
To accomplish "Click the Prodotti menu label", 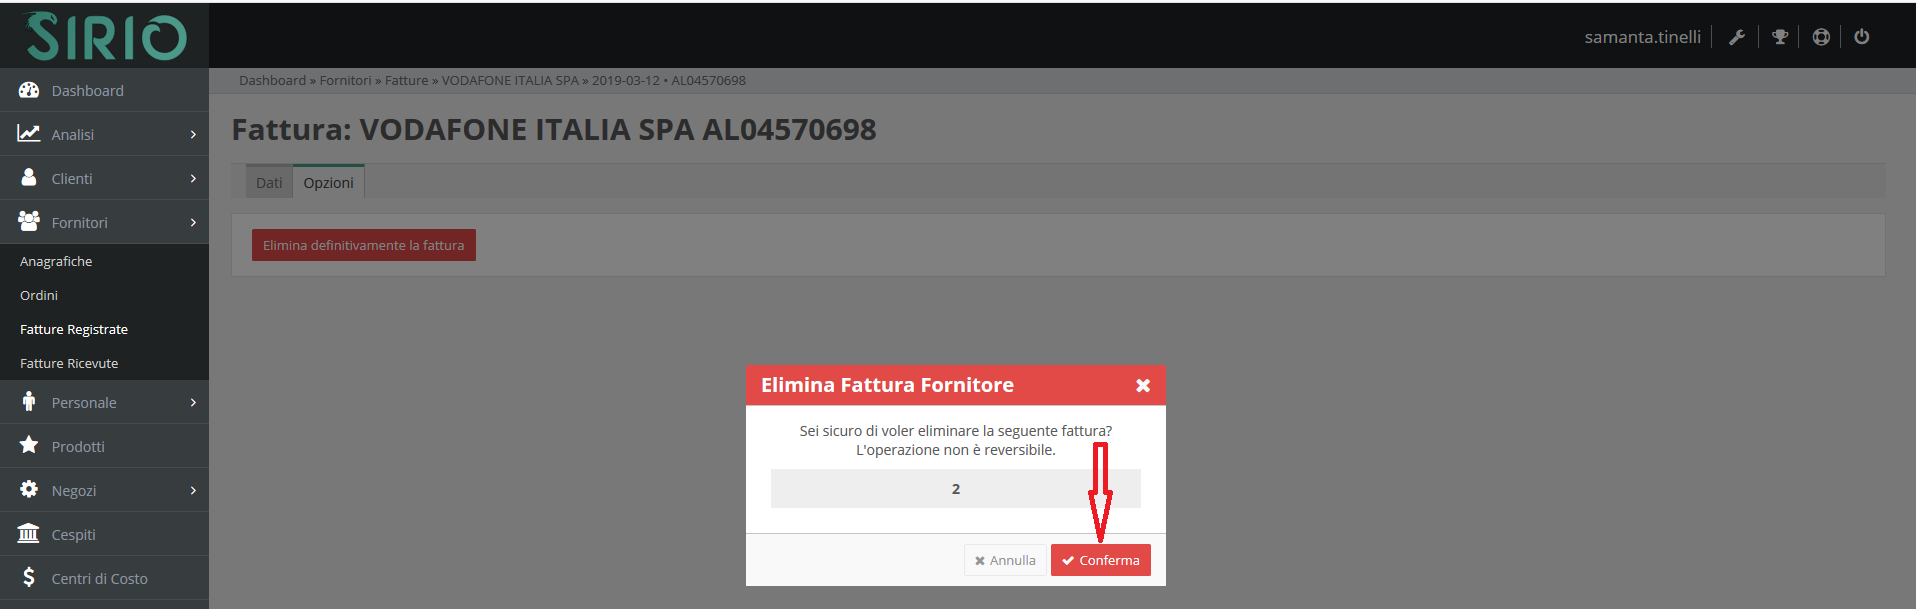I will pos(78,446).
